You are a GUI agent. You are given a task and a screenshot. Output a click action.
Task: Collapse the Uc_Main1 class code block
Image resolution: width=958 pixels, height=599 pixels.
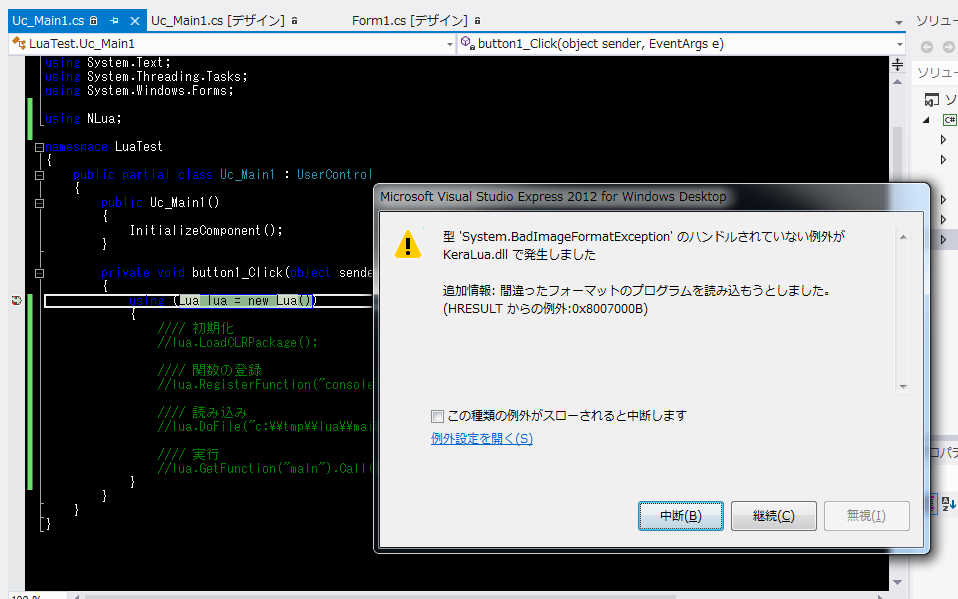(x=39, y=175)
